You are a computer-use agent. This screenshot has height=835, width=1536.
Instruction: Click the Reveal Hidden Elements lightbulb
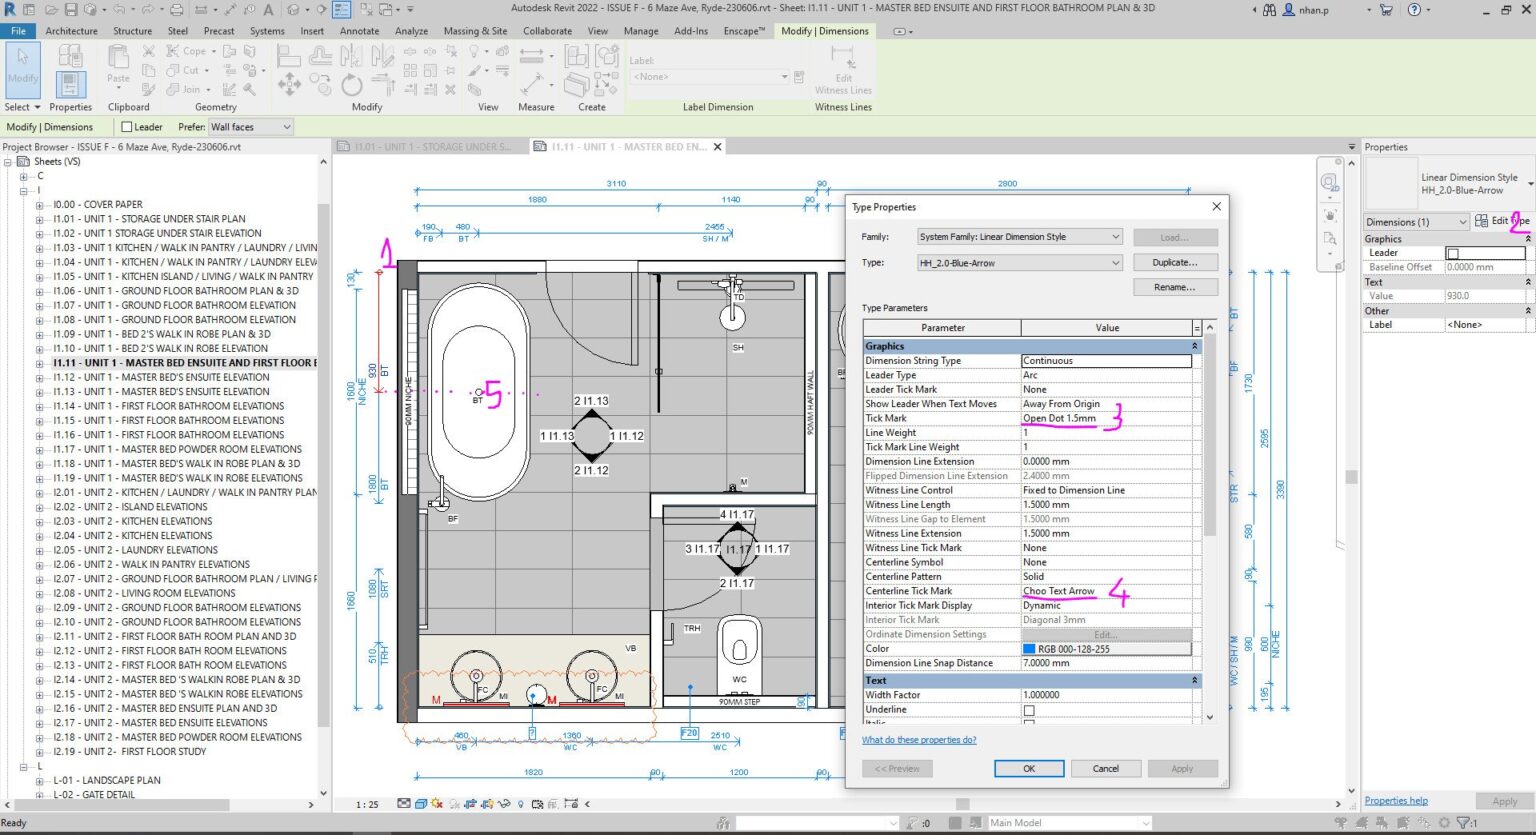pos(521,804)
